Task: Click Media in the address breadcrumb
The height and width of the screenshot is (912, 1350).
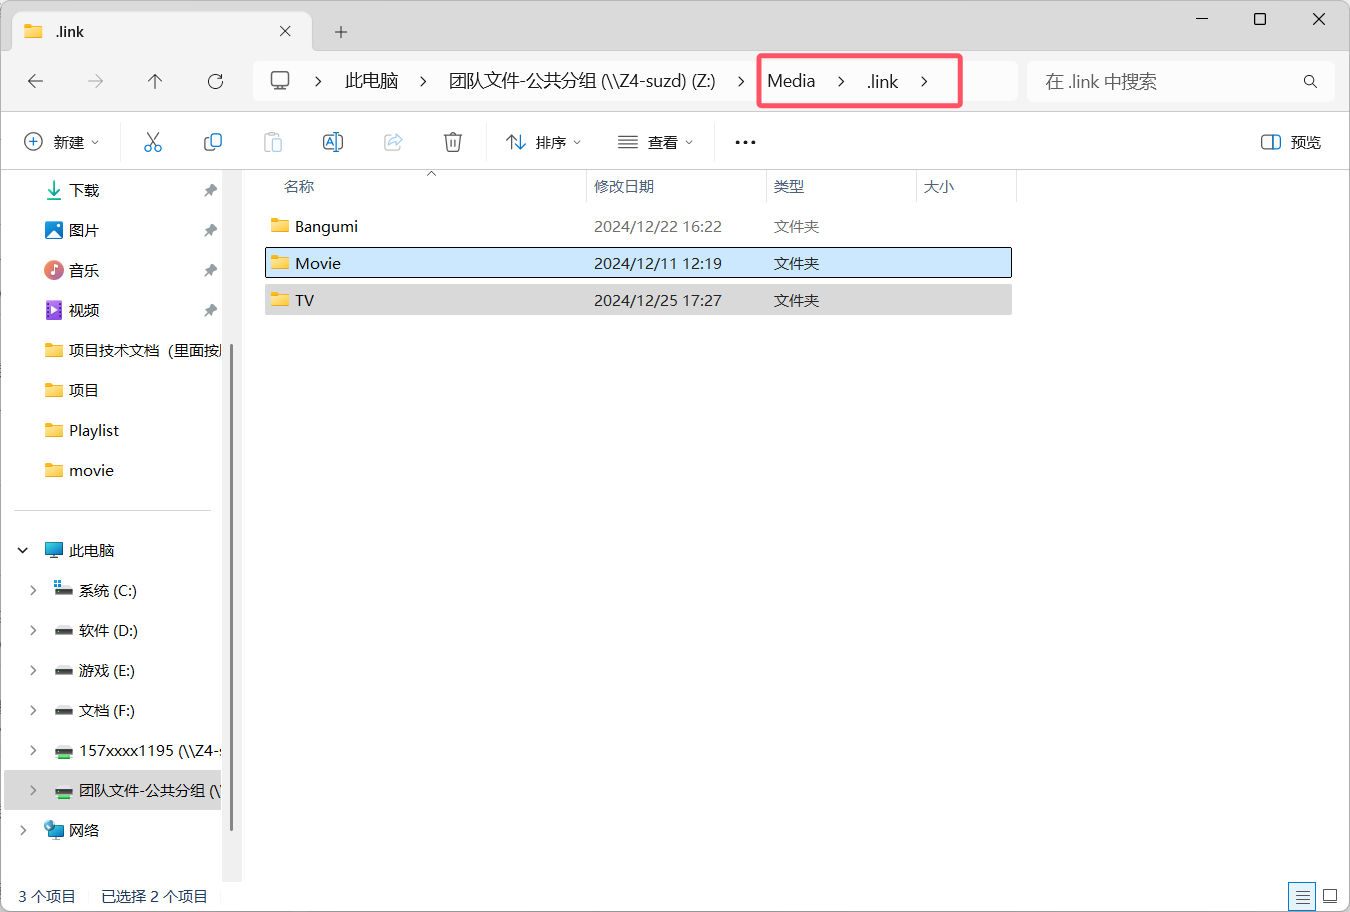Action: coord(791,81)
